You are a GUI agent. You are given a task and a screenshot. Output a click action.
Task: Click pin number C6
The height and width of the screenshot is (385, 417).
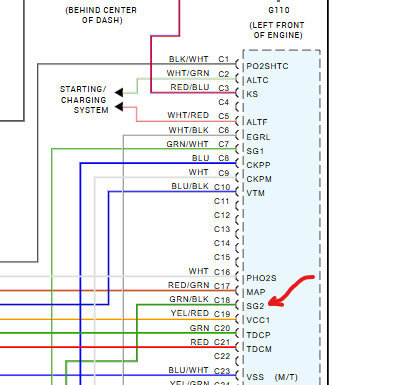(x=224, y=130)
